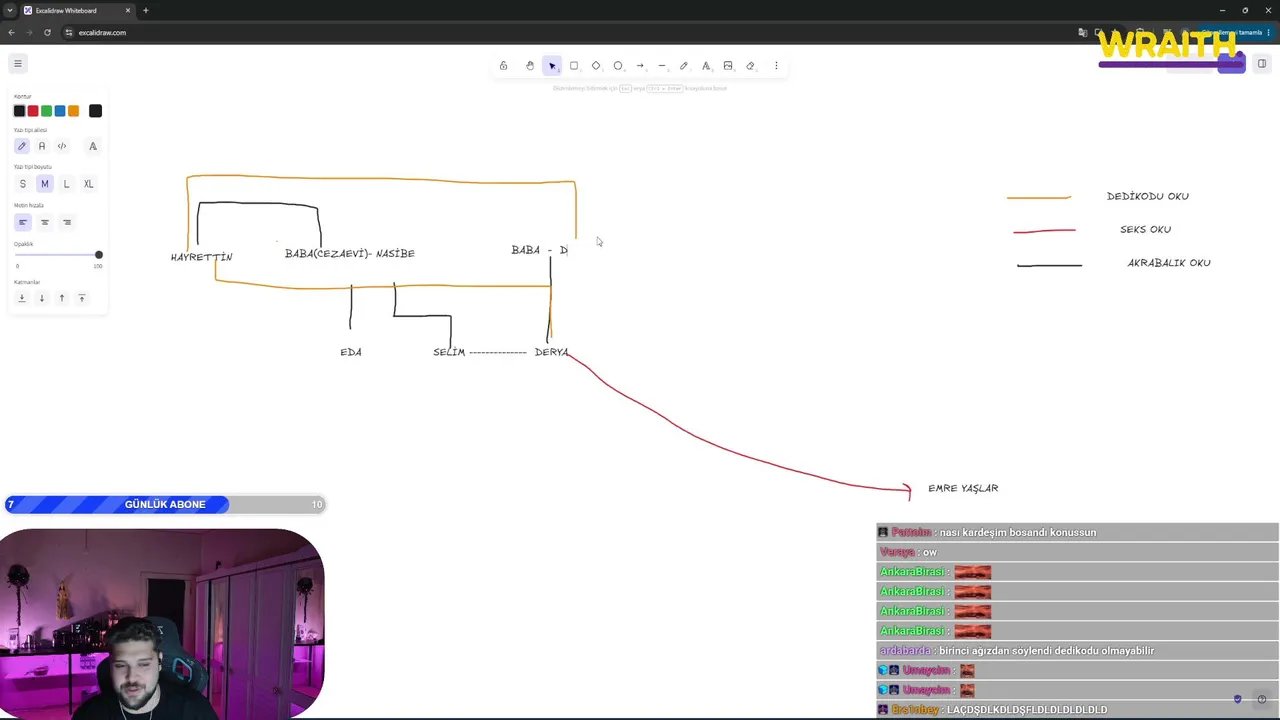
Task: Open the more tools three-dot menu
Action: point(776,66)
